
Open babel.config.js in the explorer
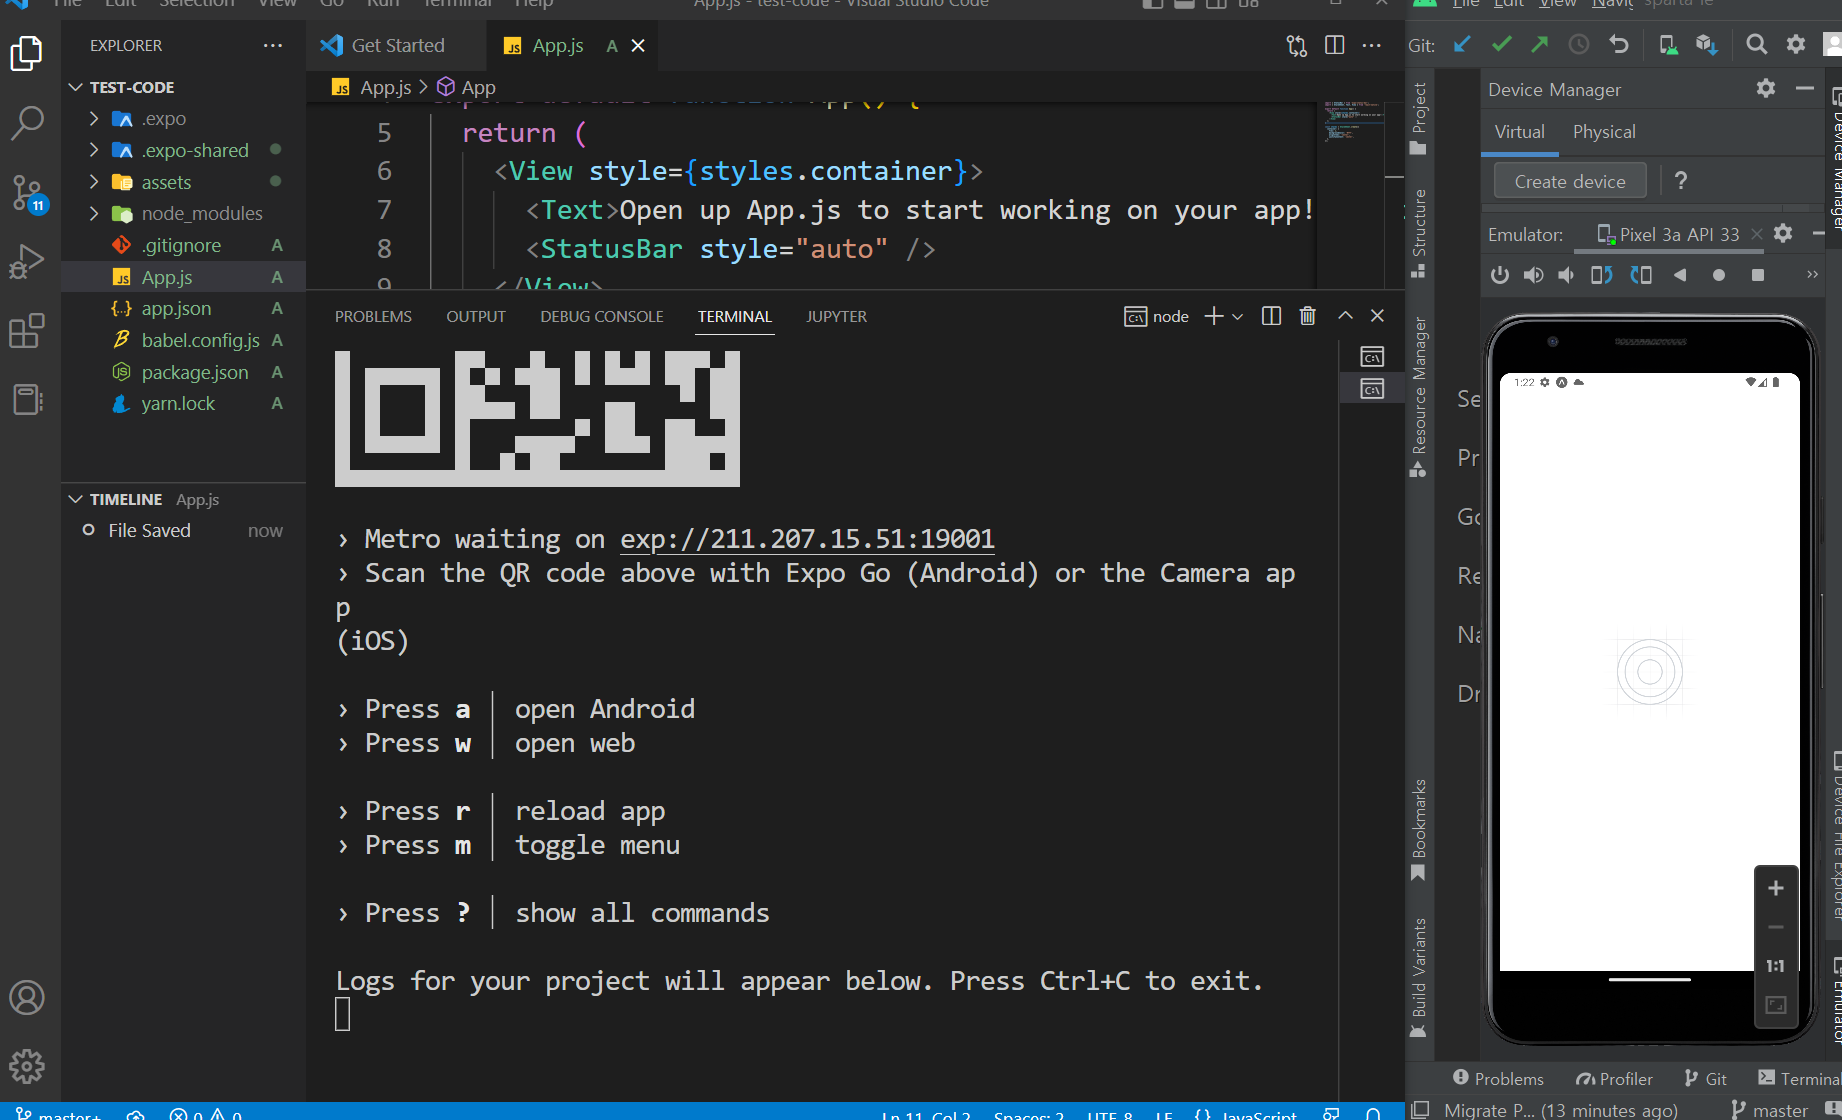point(184,340)
